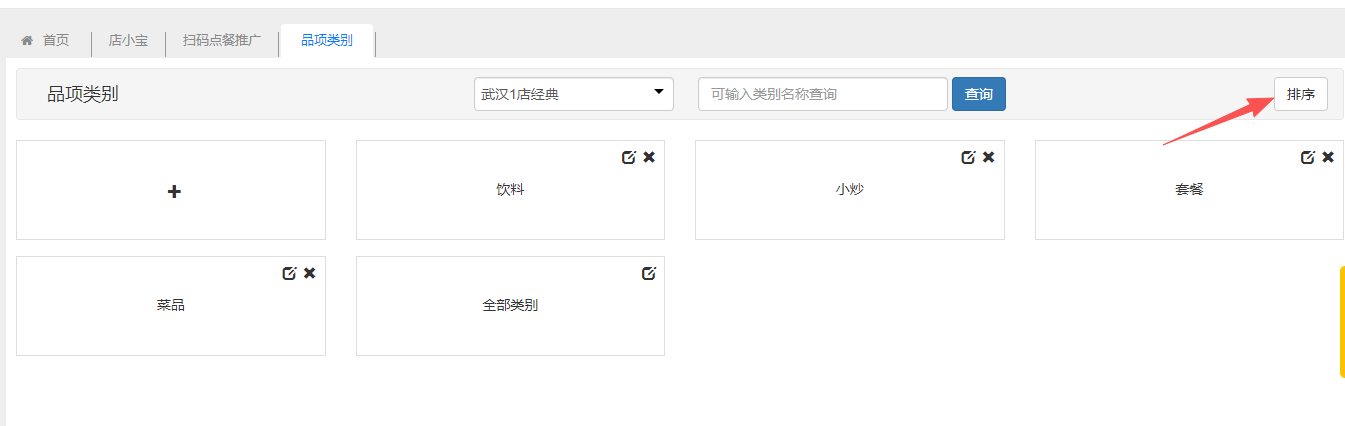Remove the 小炒 category card
1345x426 pixels.
click(x=988, y=157)
